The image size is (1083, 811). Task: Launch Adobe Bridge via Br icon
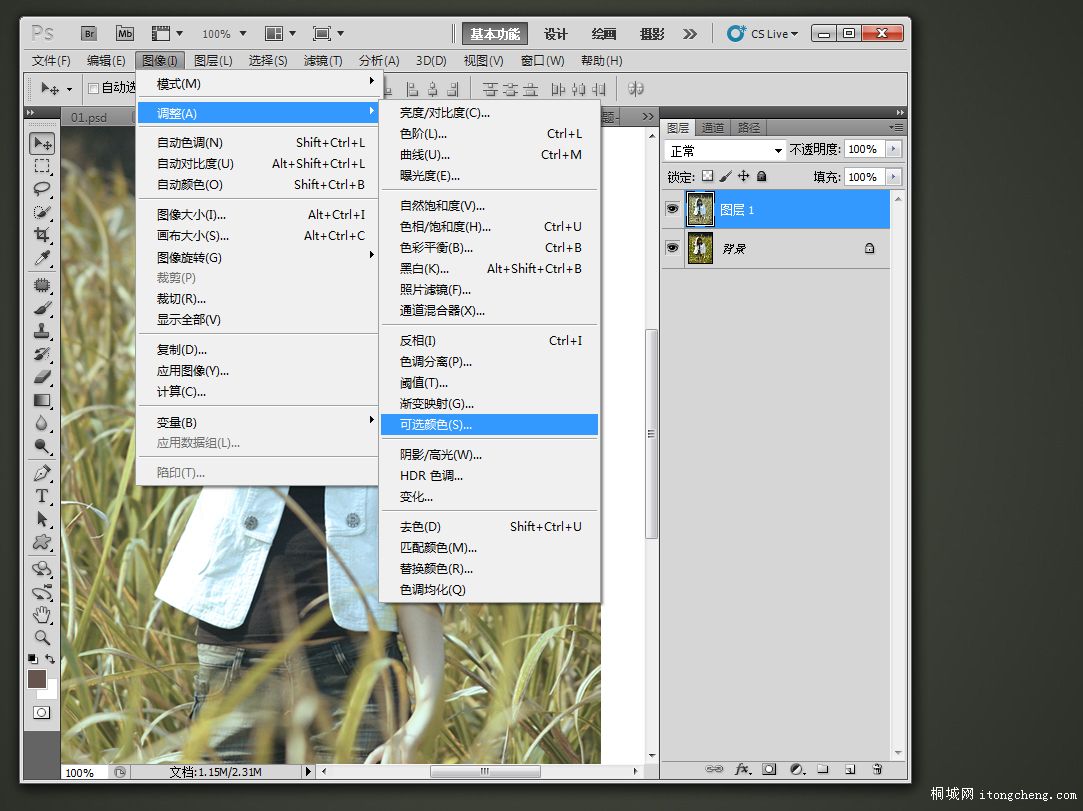coord(89,34)
